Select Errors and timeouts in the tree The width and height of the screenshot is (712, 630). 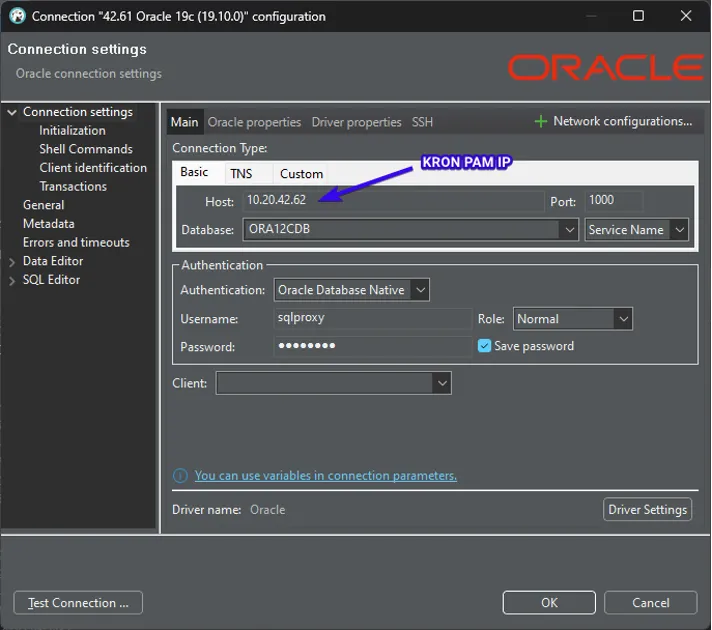76,243
